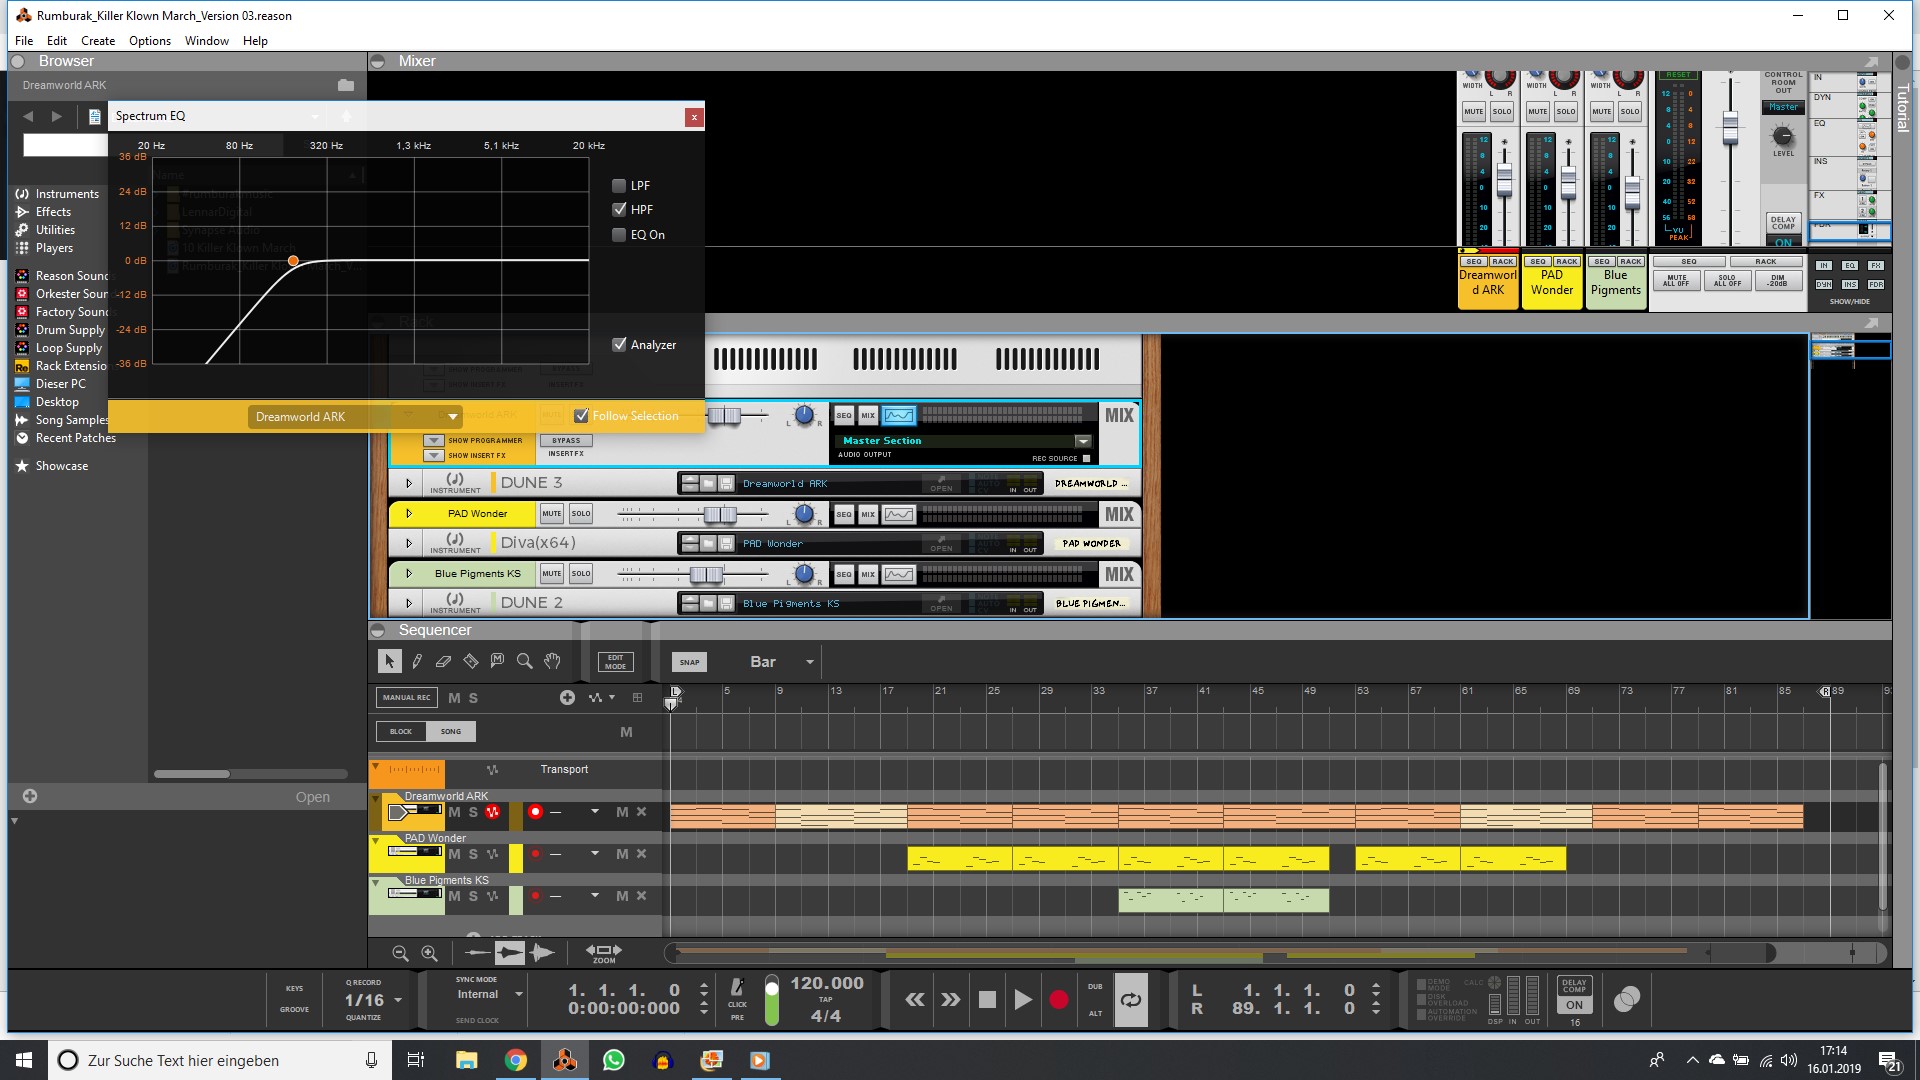Collapse the PAD Wonder sequencer track
Viewport: 1920px width, 1080px height.
[376, 839]
